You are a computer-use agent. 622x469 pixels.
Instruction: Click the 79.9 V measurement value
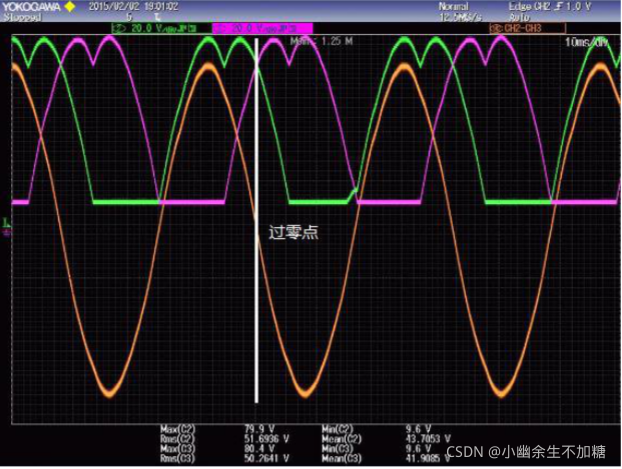coord(259,429)
